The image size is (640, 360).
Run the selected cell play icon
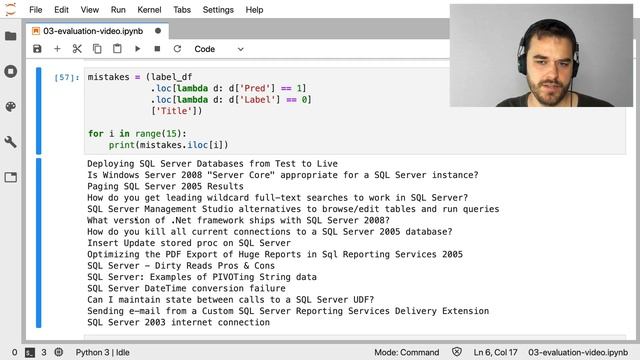pos(138,49)
